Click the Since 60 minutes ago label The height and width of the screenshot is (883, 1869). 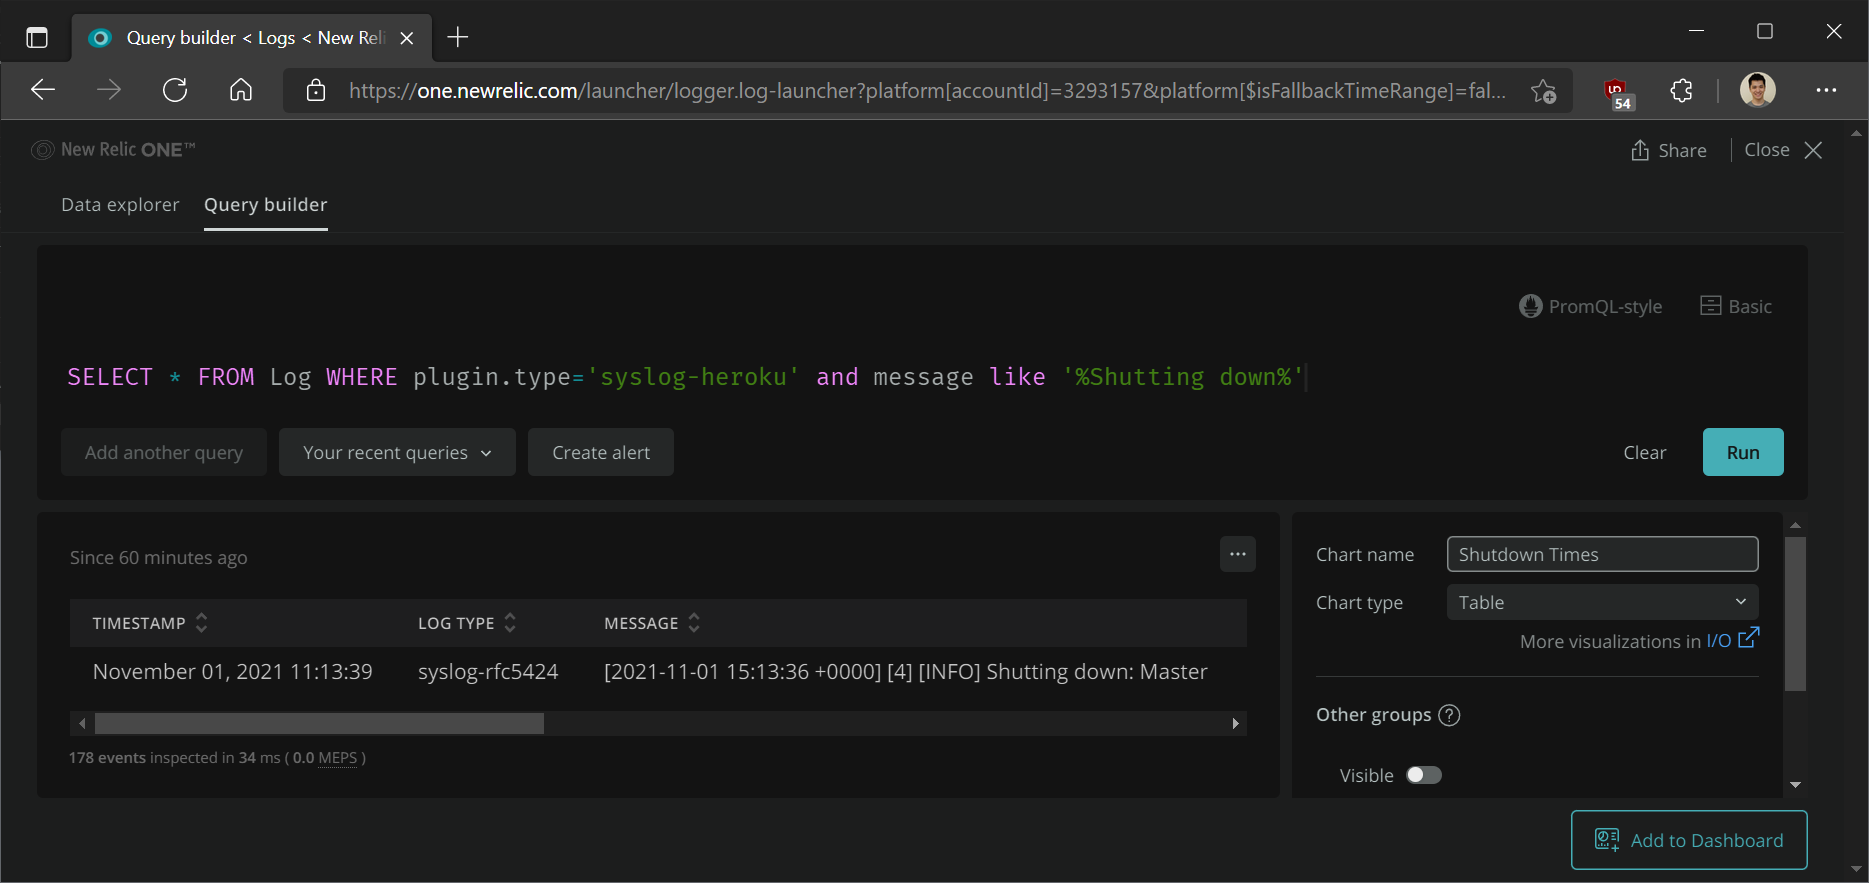click(158, 558)
